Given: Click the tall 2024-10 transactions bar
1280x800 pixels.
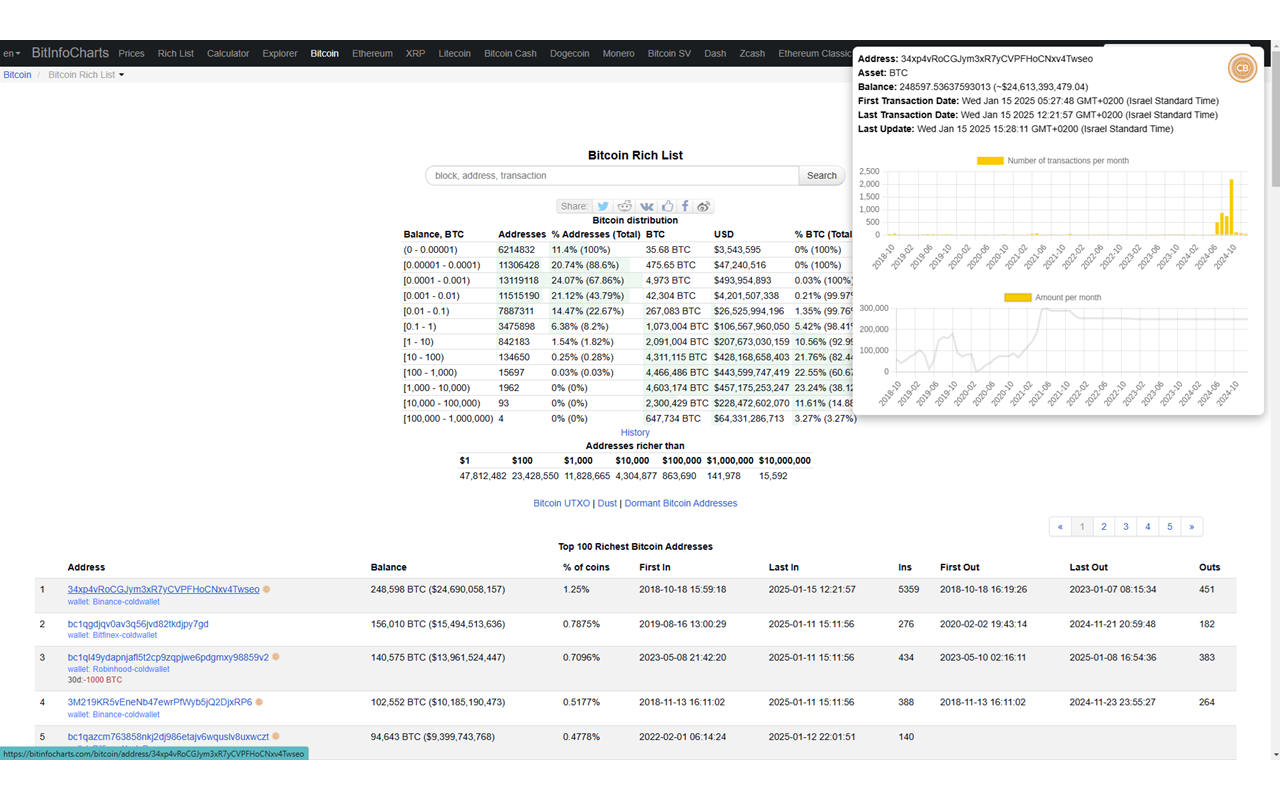Looking at the screenshot, I should [x=1231, y=207].
